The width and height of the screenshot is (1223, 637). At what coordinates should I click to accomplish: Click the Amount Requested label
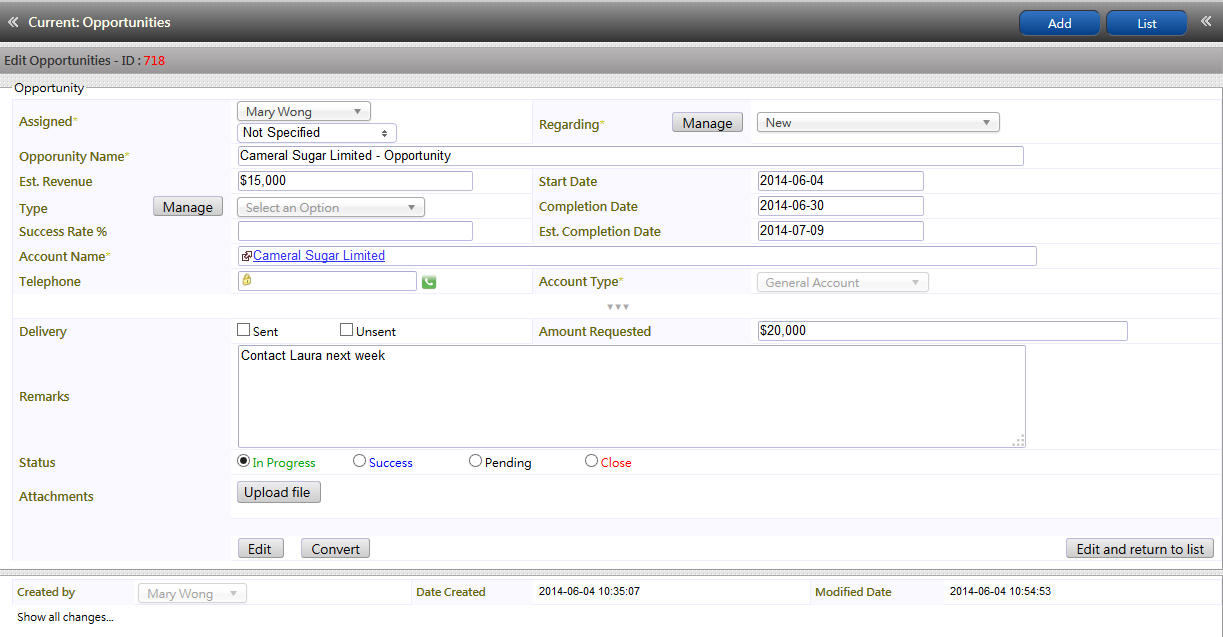tap(595, 332)
